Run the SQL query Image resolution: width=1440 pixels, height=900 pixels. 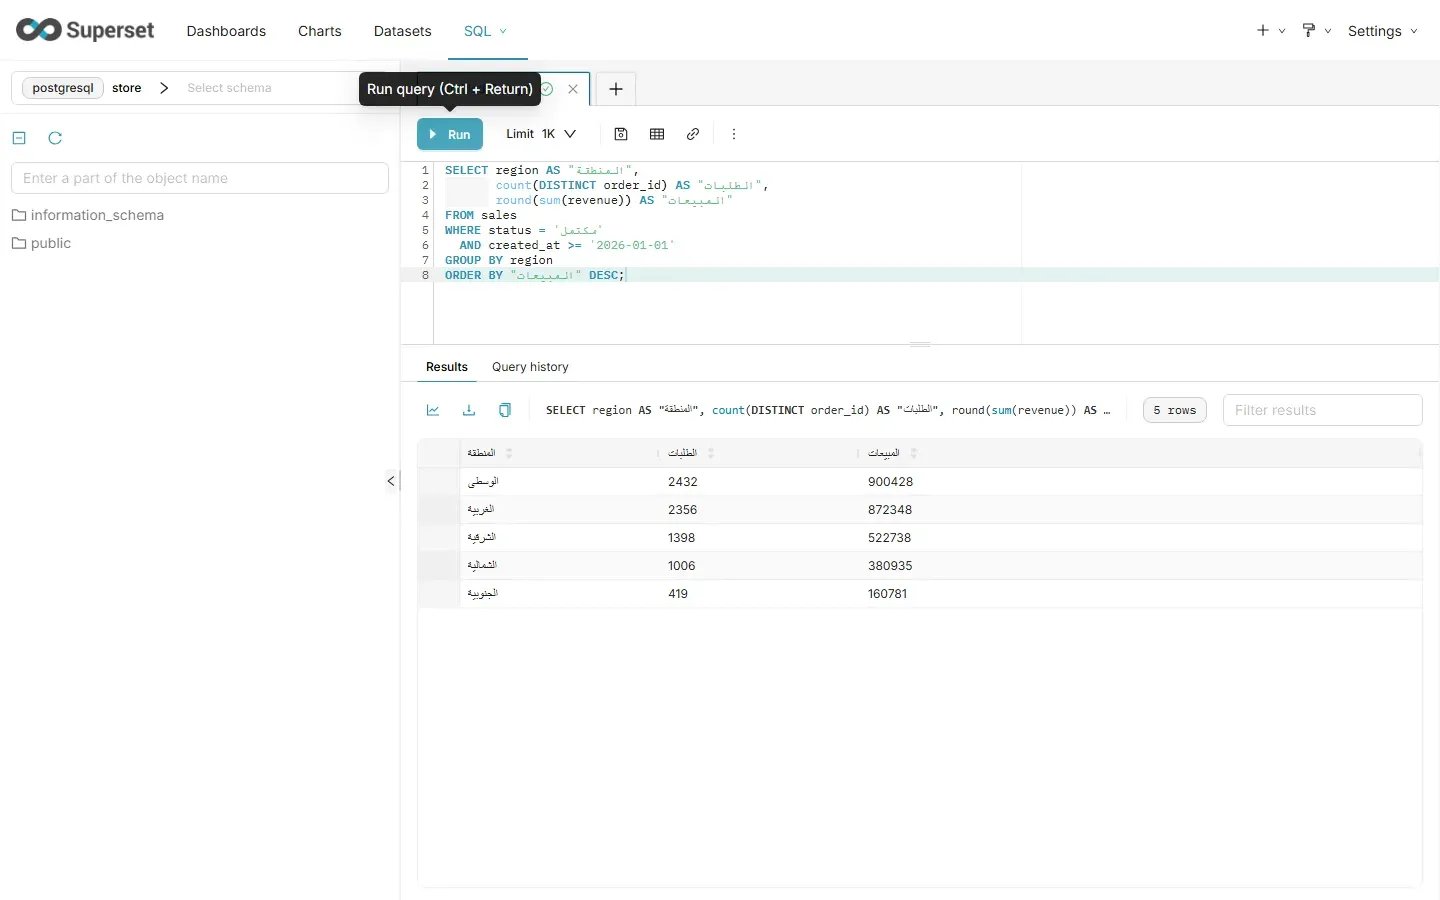coord(450,134)
